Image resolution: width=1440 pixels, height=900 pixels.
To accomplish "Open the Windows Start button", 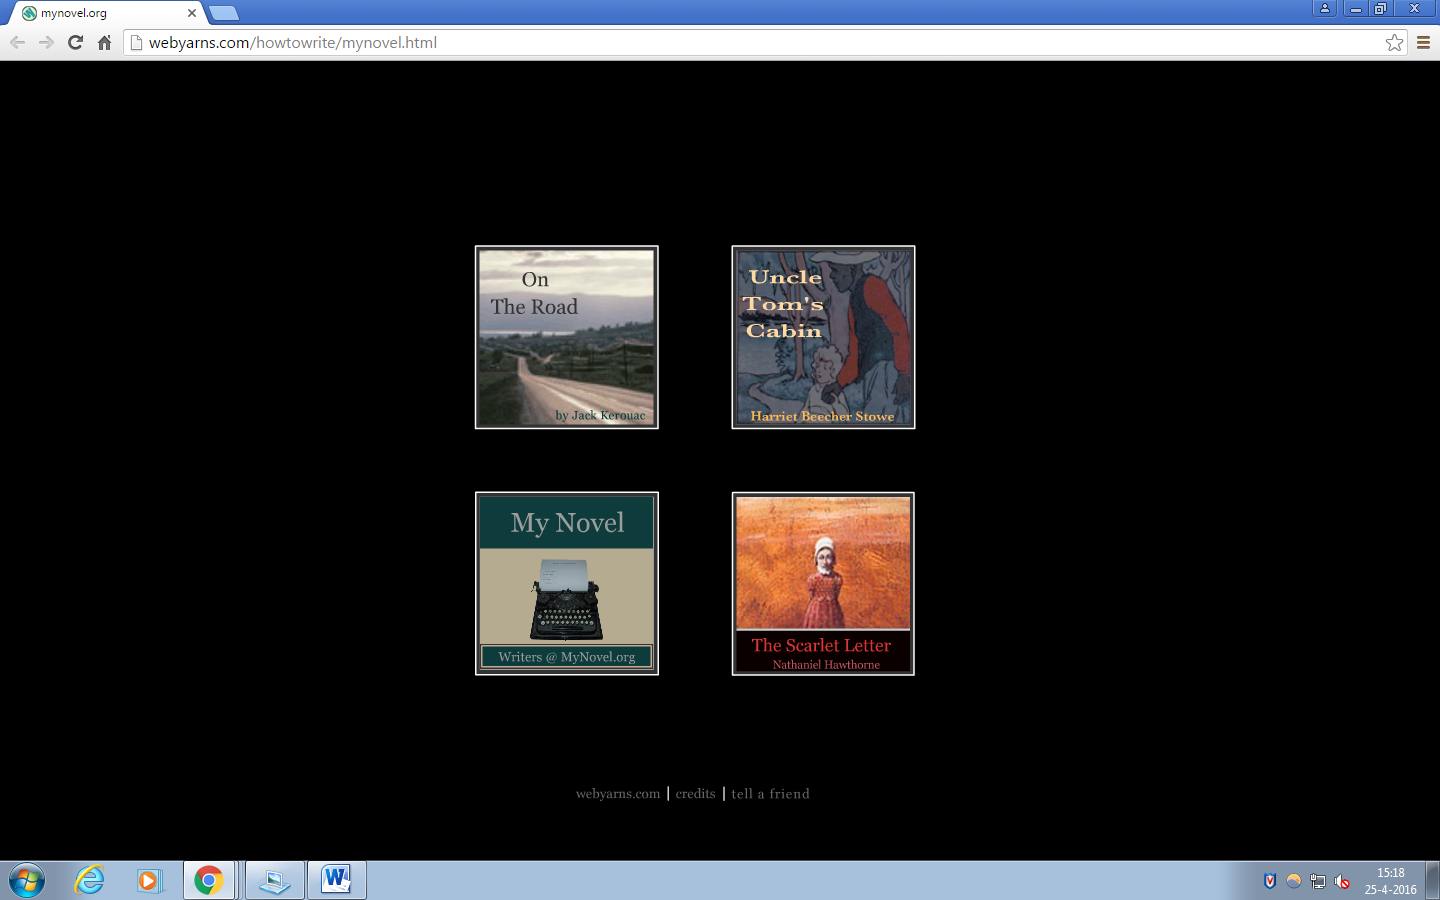I will click(27, 881).
